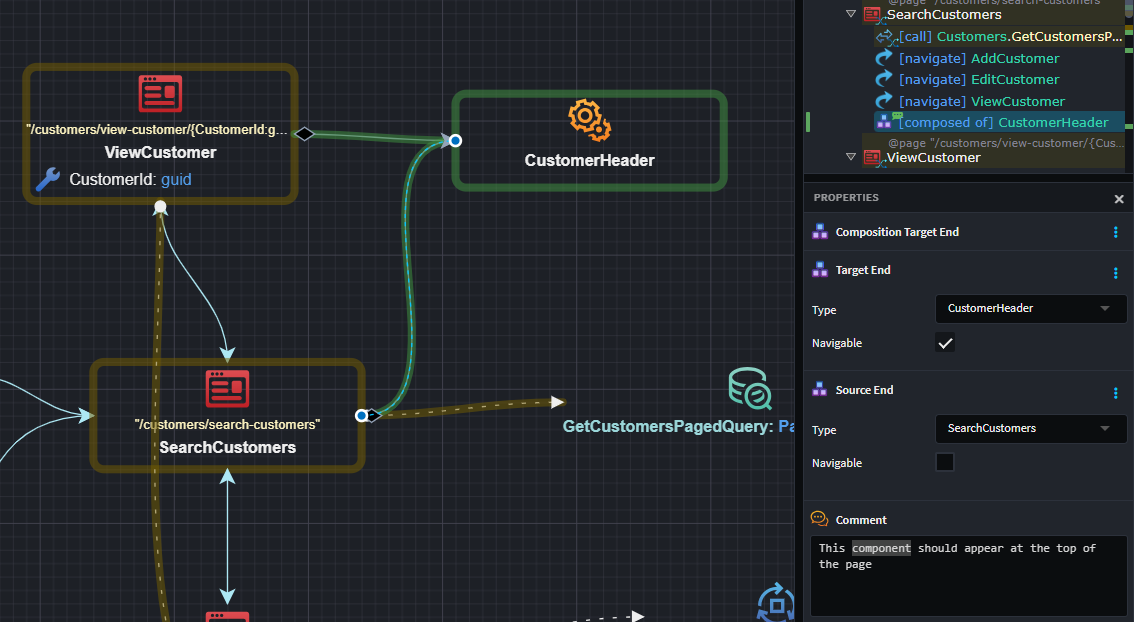This screenshot has height=622, width=1134.
Task: Collapse the ViewCustomer tree node
Action: coord(850,157)
